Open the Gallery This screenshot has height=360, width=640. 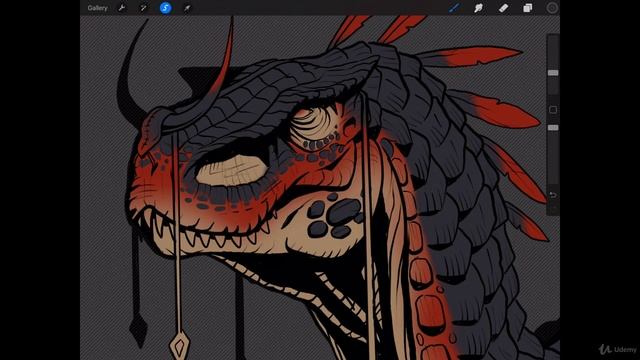click(x=97, y=8)
